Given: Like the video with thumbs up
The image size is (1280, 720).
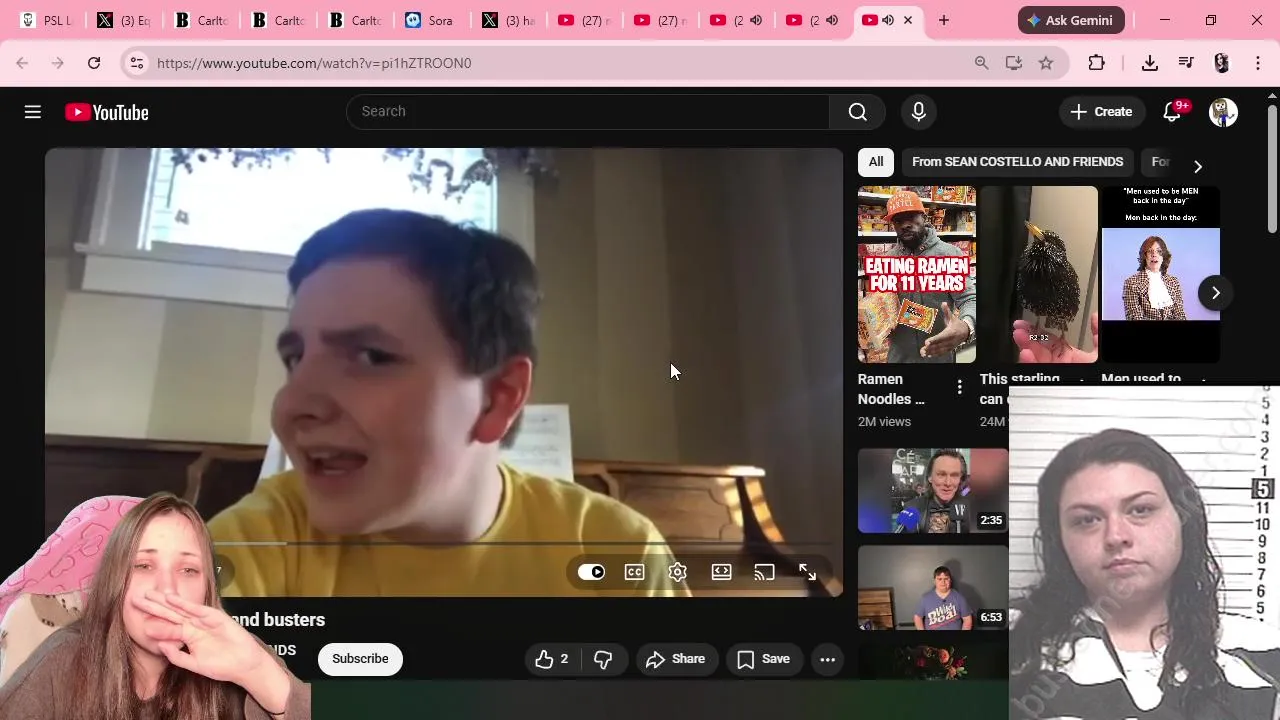Looking at the screenshot, I should [551, 659].
